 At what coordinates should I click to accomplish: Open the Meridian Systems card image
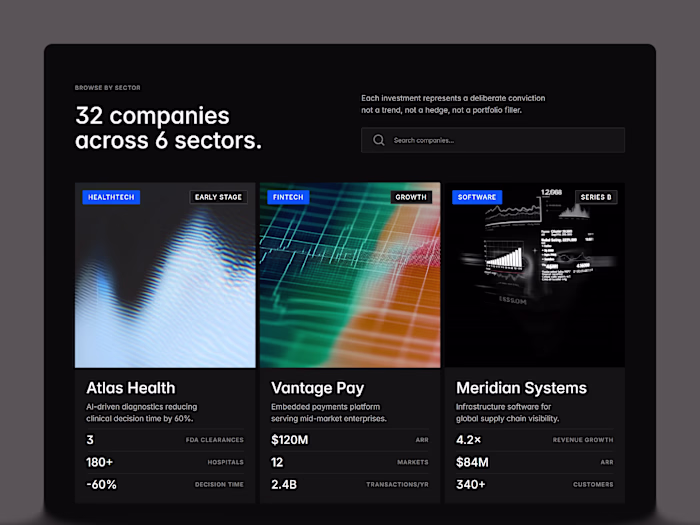pos(535,275)
